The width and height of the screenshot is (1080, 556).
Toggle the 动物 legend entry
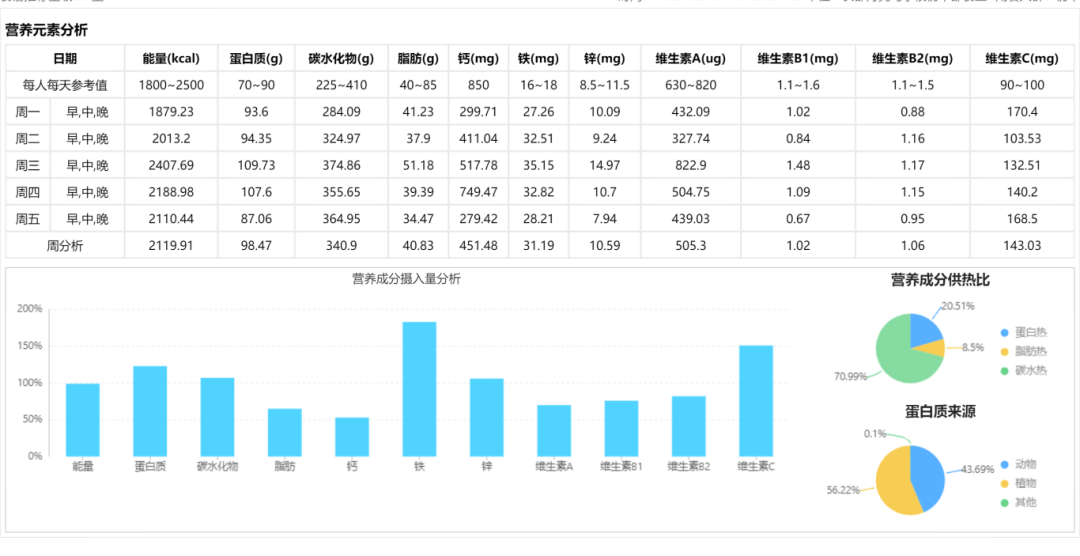click(1019, 464)
